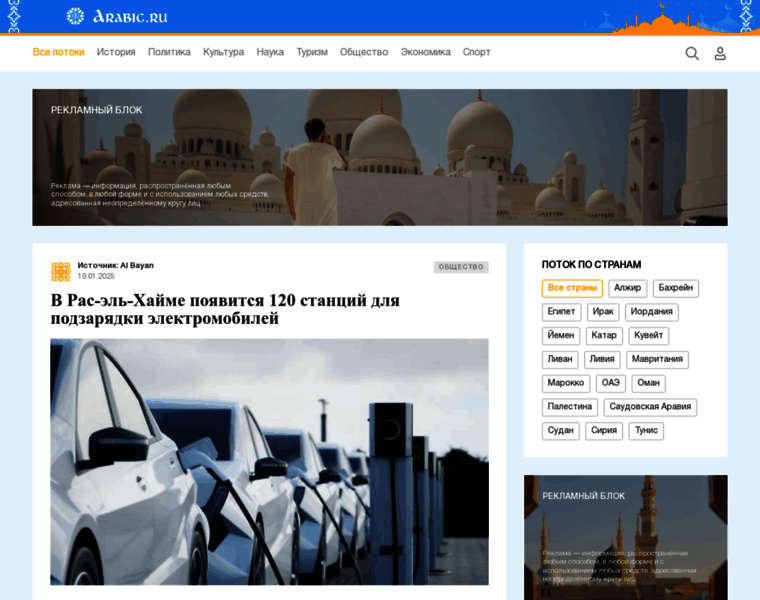Filter the stream by Кувейт
The image size is (760, 600).
point(649,336)
